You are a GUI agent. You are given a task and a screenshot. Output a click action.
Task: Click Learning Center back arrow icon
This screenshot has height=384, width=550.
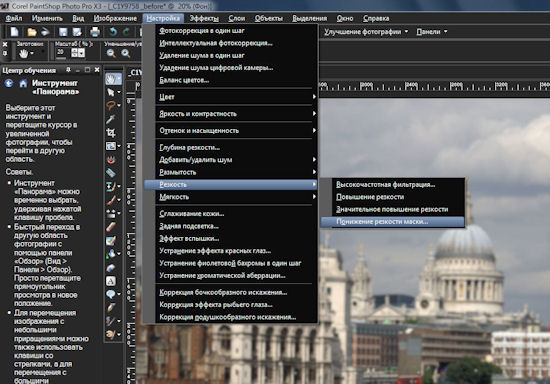9,83
